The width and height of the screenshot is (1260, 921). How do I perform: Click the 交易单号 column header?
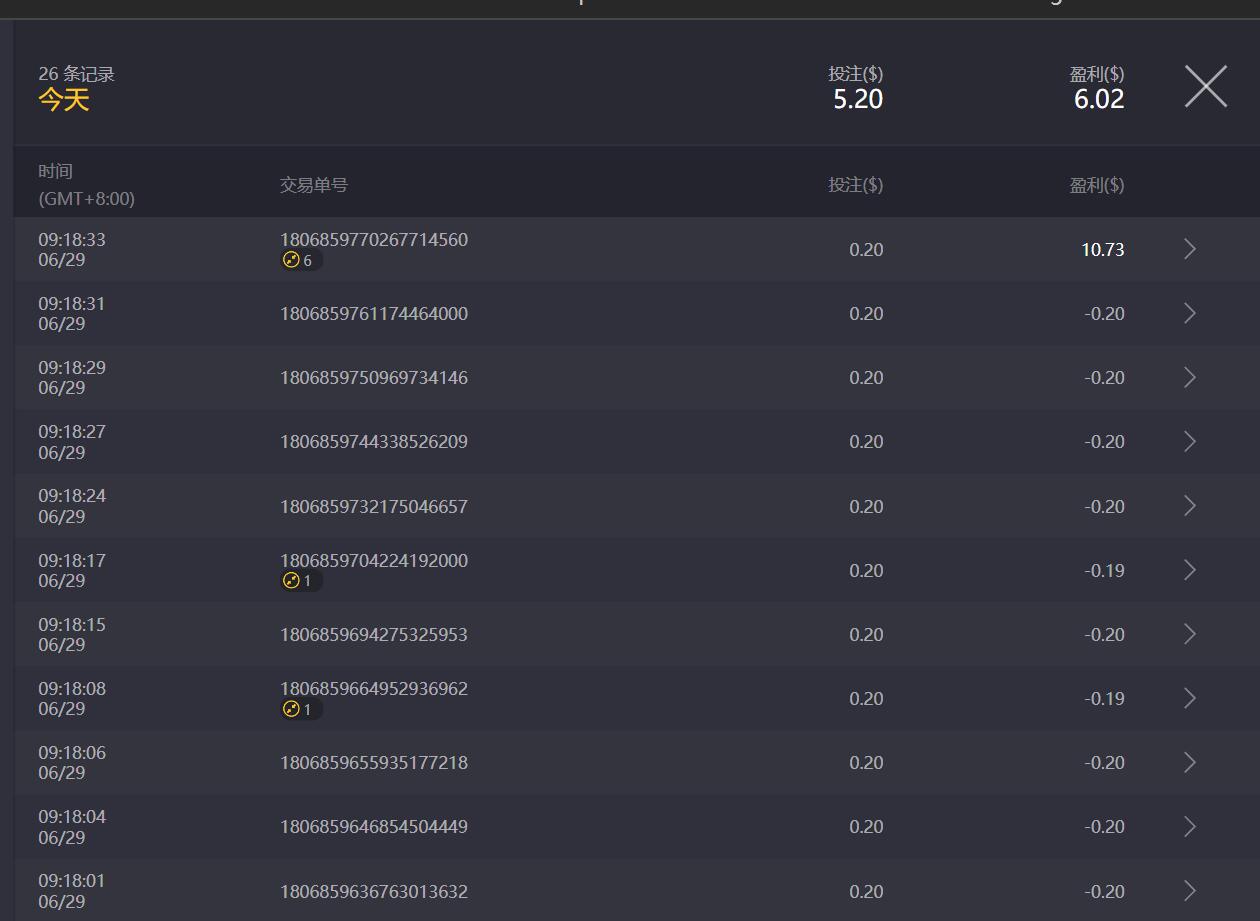(313, 185)
